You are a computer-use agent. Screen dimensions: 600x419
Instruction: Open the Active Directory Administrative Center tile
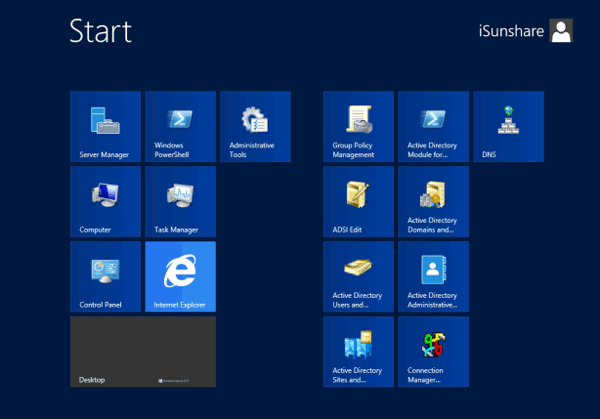click(x=434, y=277)
